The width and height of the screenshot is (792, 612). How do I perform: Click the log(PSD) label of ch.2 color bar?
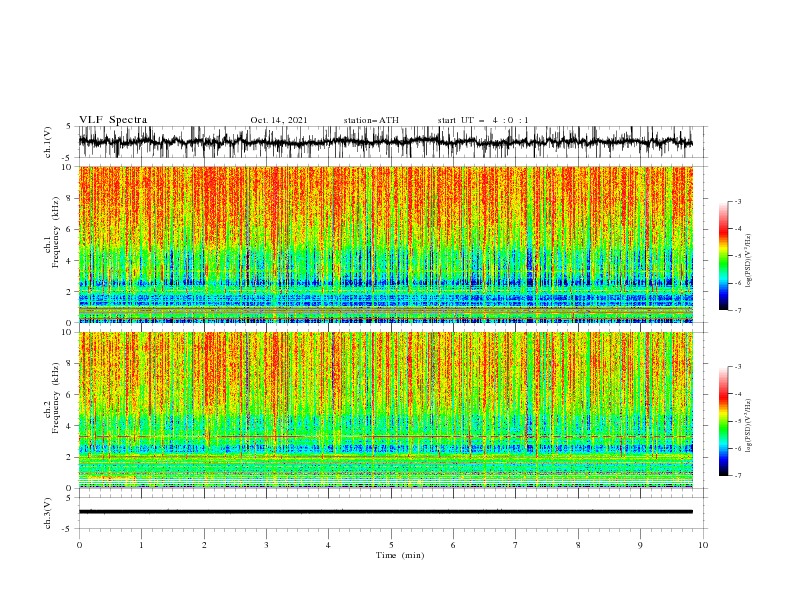748,426
